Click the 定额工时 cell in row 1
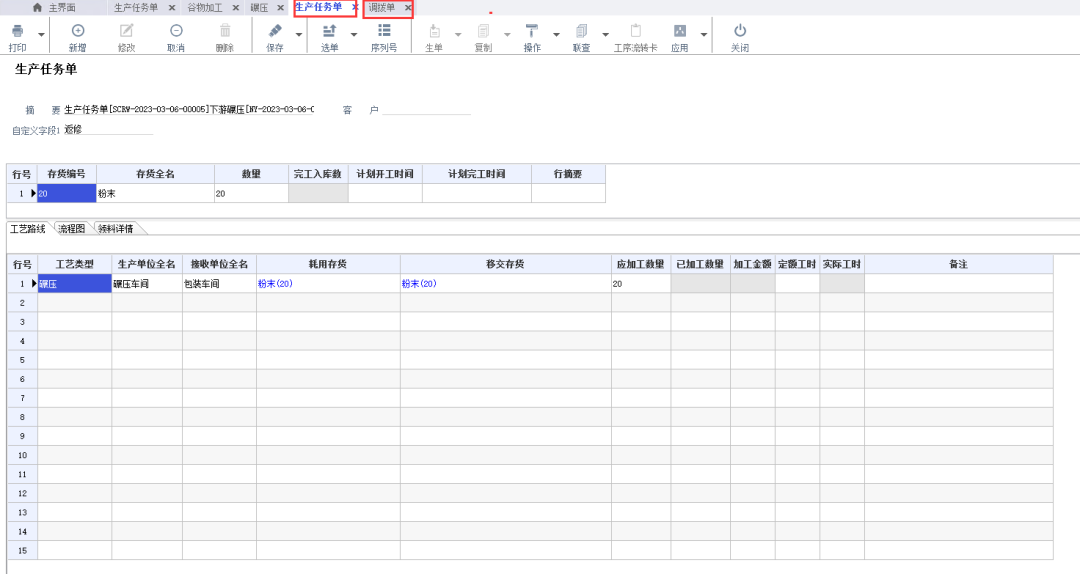The height and width of the screenshot is (574, 1080). click(797, 284)
